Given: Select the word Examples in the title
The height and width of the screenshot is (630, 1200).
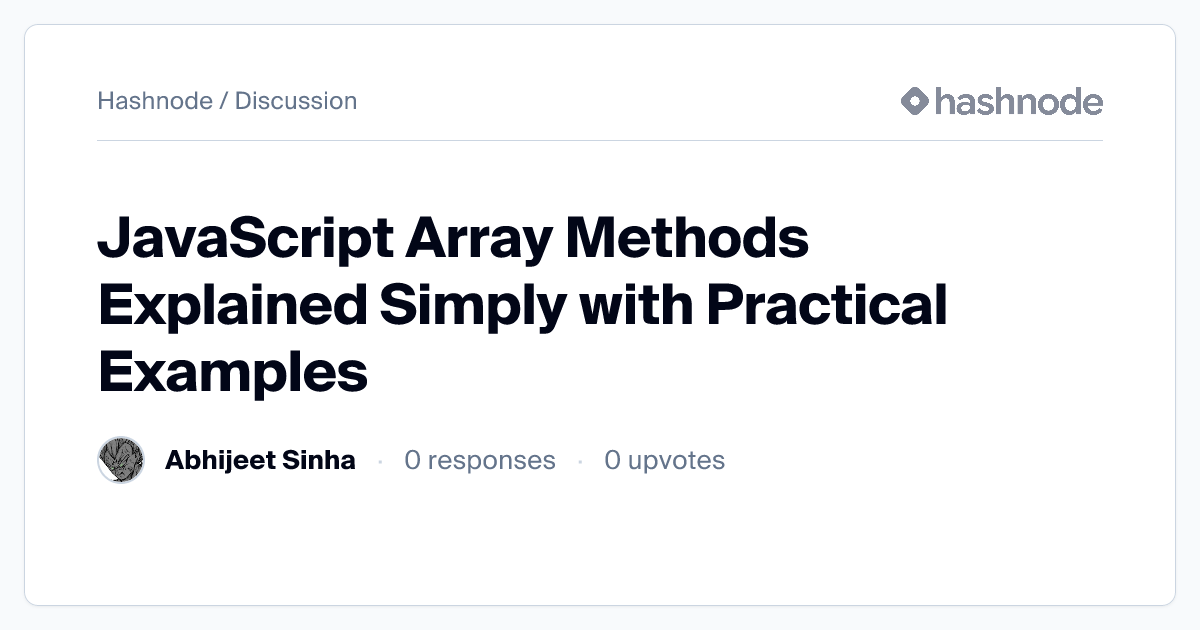Looking at the screenshot, I should click(233, 370).
